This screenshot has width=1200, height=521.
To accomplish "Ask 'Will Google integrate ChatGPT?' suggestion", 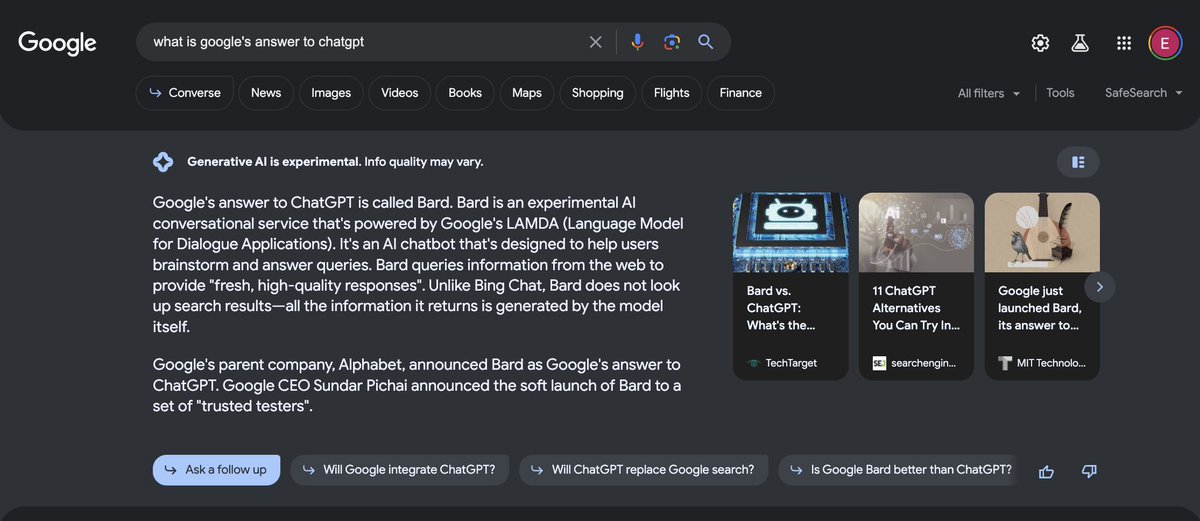I will tap(400, 470).
